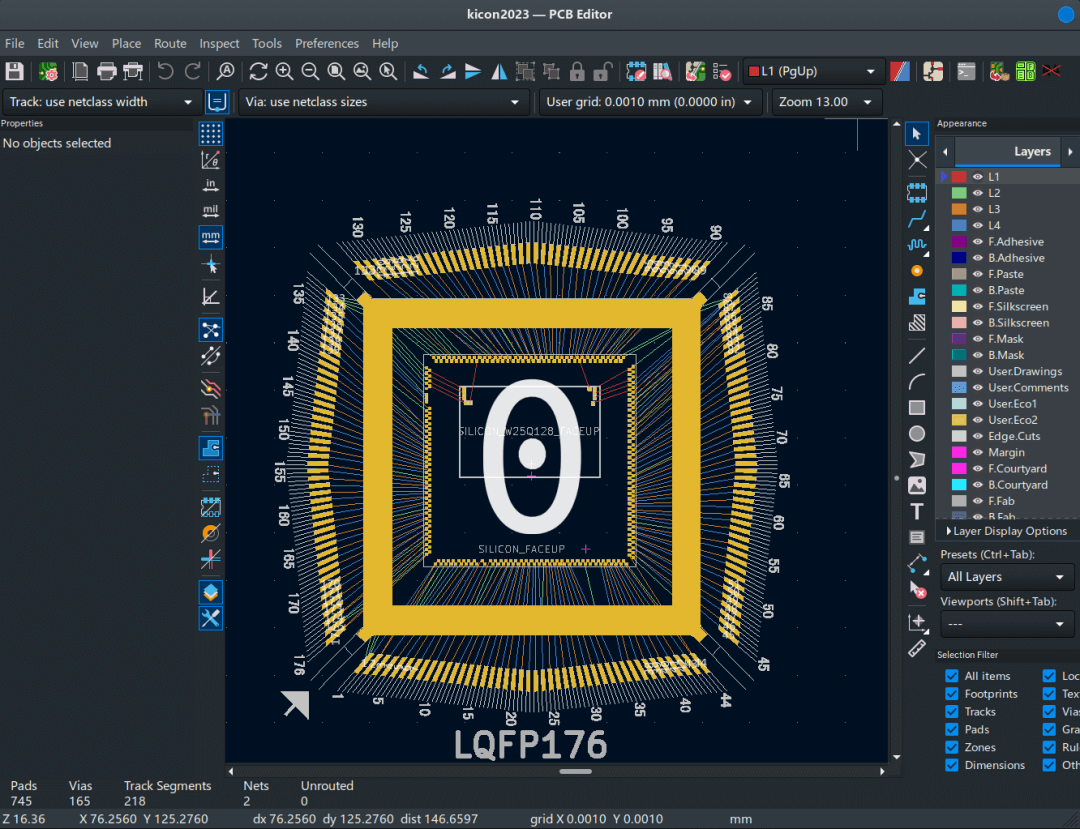The width and height of the screenshot is (1080, 829).
Task: Select the Route Tracks tool
Action: 916,219
